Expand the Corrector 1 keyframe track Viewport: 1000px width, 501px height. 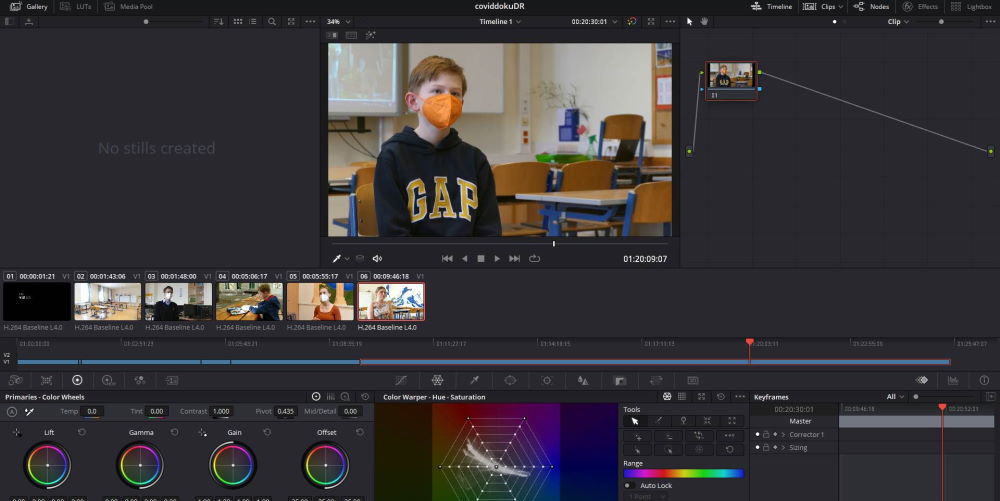pyautogui.click(x=783, y=435)
